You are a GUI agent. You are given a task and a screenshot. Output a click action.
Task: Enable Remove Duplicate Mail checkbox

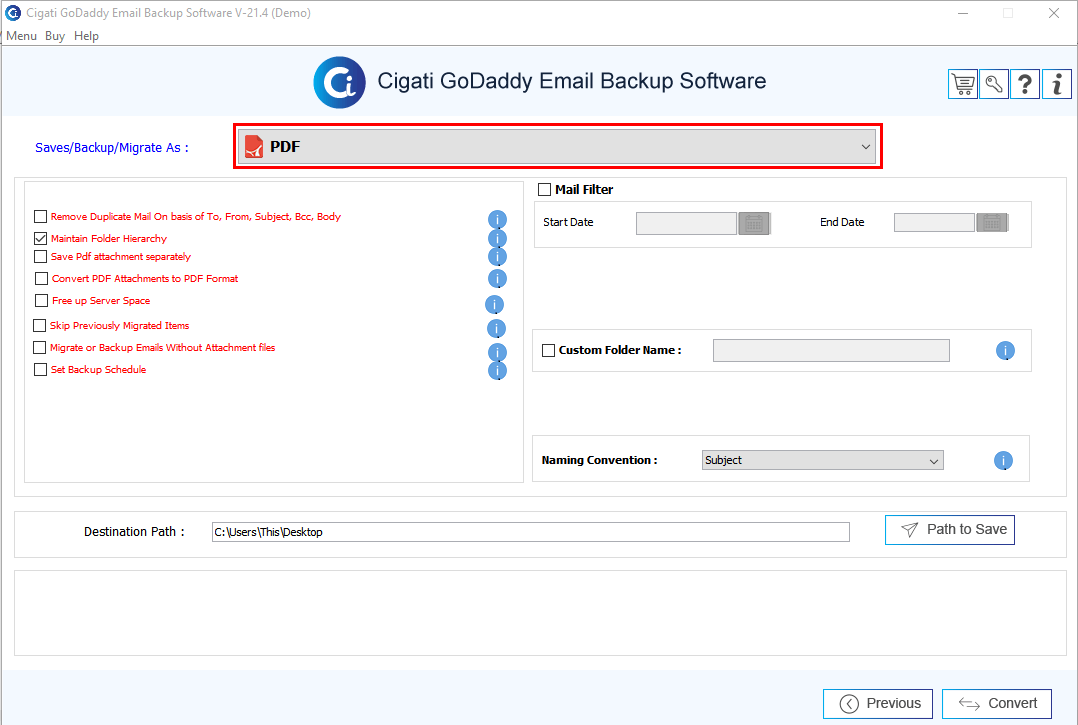tap(41, 216)
